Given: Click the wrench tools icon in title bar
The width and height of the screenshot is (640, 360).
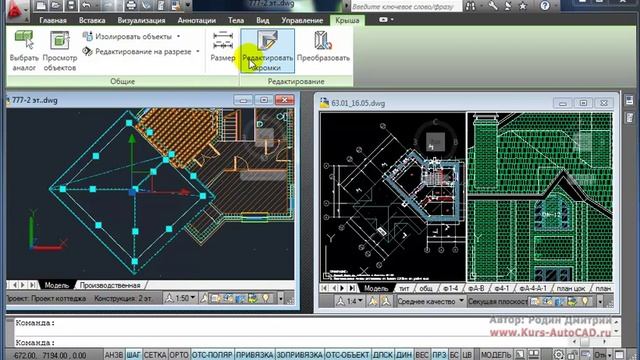Looking at the screenshot, I should coord(493,6).
